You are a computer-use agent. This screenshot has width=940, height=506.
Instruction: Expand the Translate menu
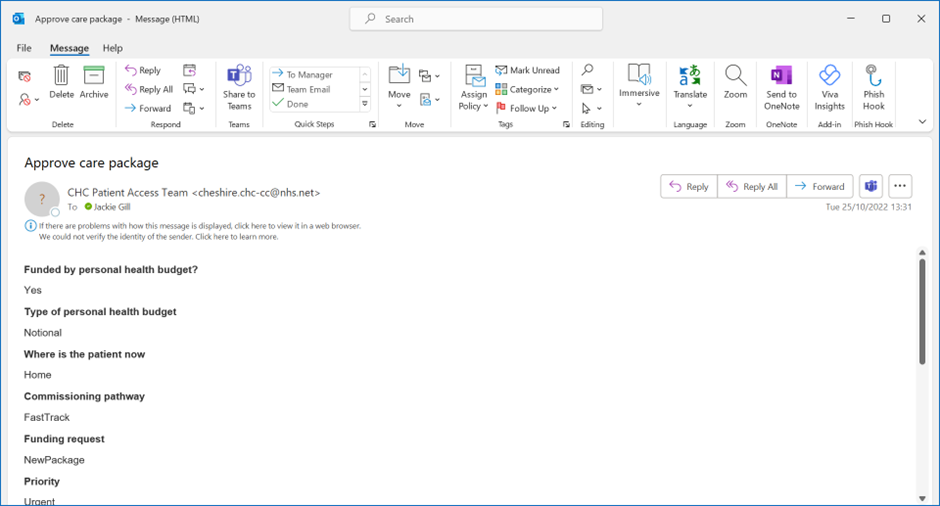690,86
